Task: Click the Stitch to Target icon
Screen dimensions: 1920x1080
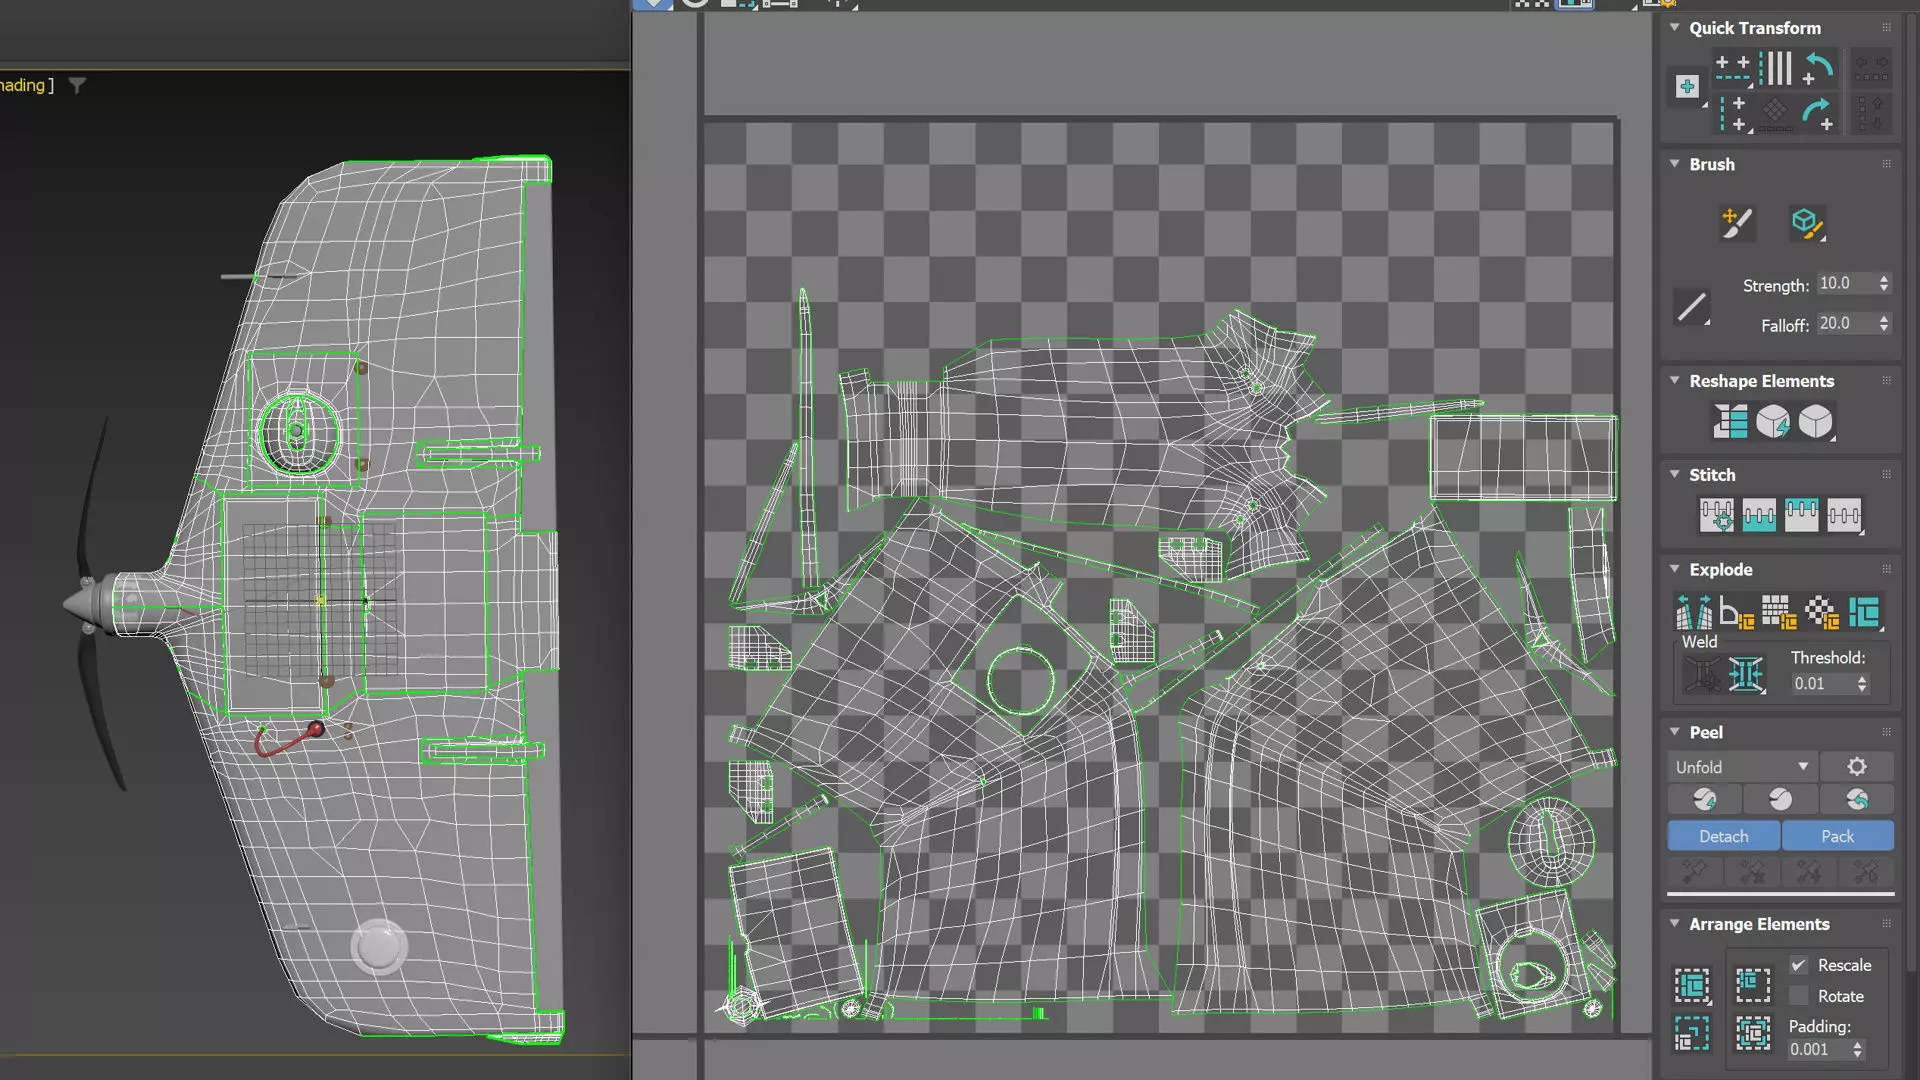Action: point(1716,516)
